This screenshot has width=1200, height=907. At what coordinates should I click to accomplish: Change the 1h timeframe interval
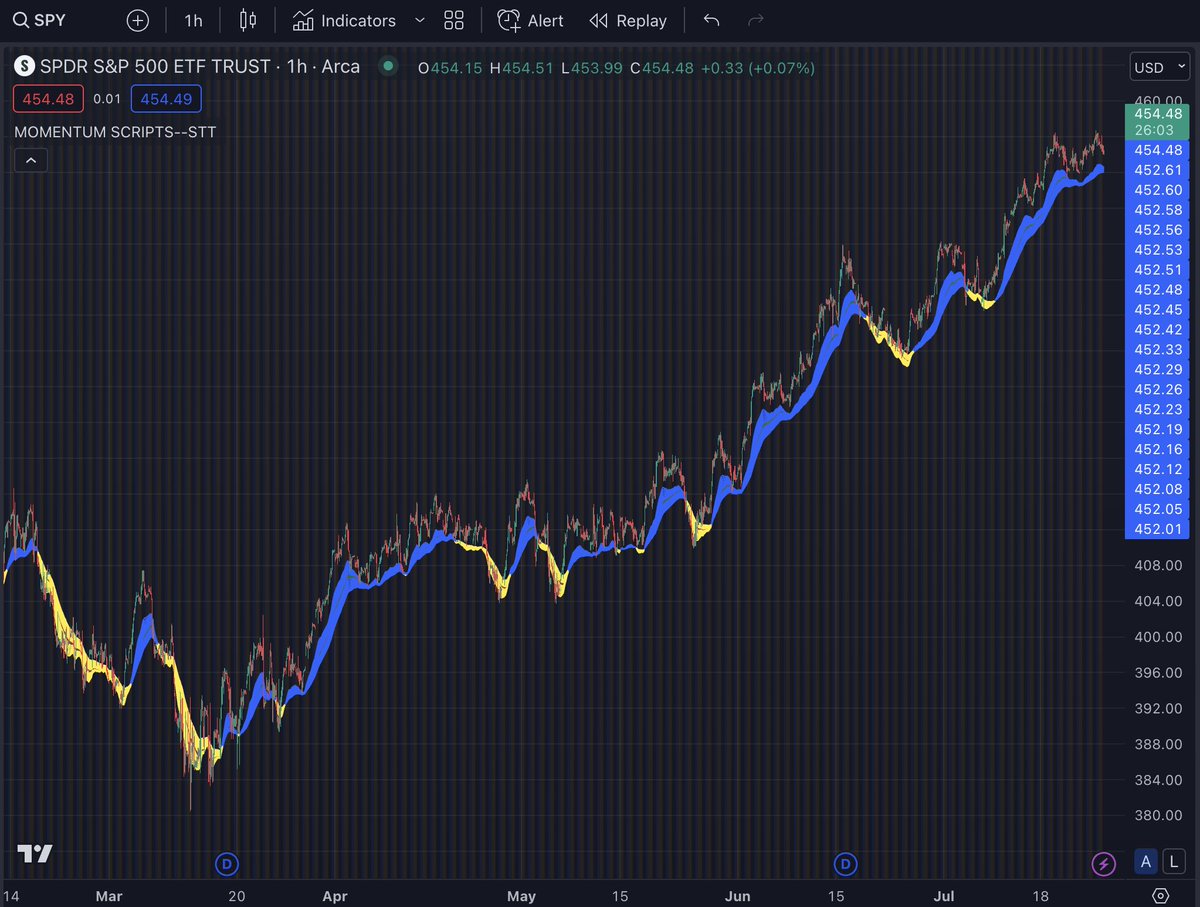tap(193, 20)
